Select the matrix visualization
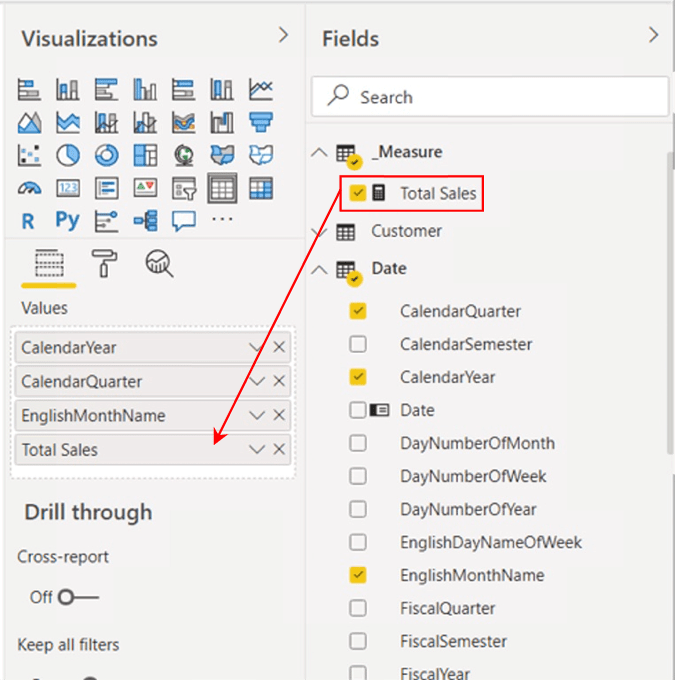This screenshot has width=675, height=680. (260, 188)
